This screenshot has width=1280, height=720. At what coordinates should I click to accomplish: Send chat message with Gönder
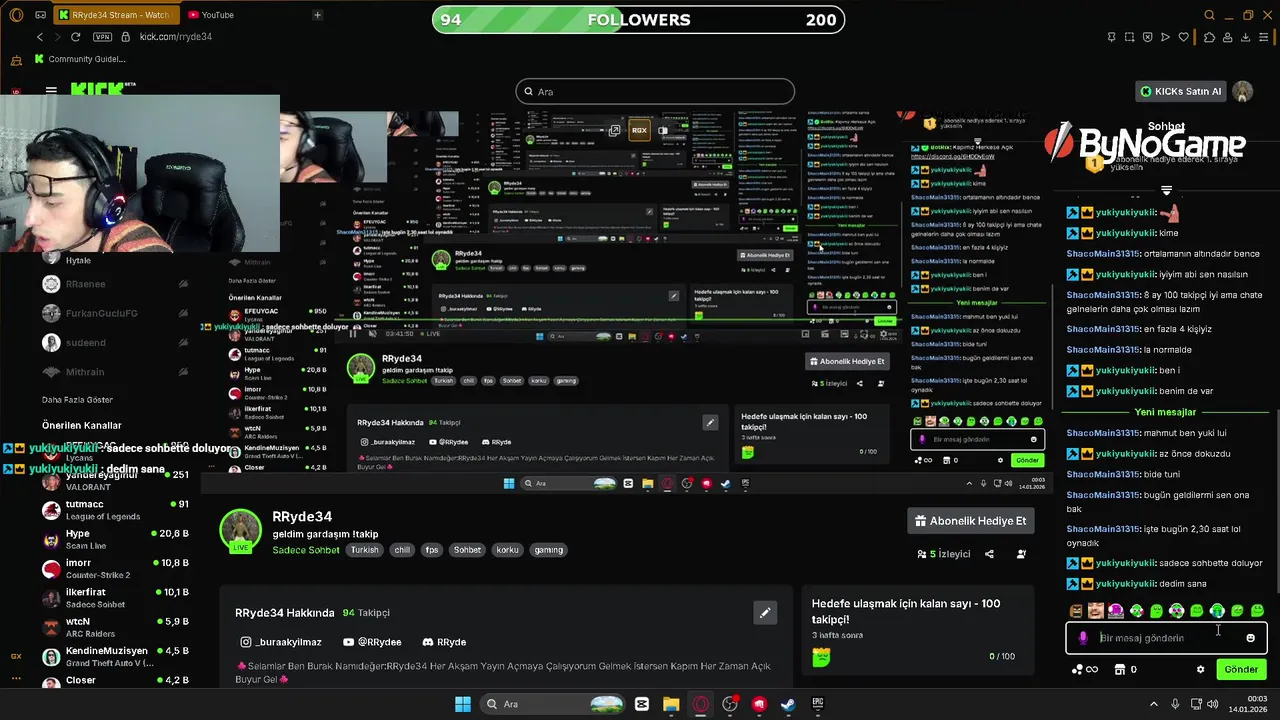(1241, 670)
